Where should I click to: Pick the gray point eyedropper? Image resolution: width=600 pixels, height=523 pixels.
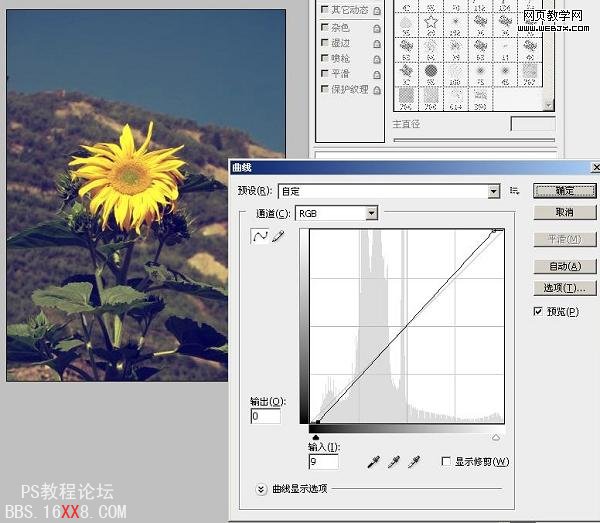pyautogui.click(x=394, y=462)
